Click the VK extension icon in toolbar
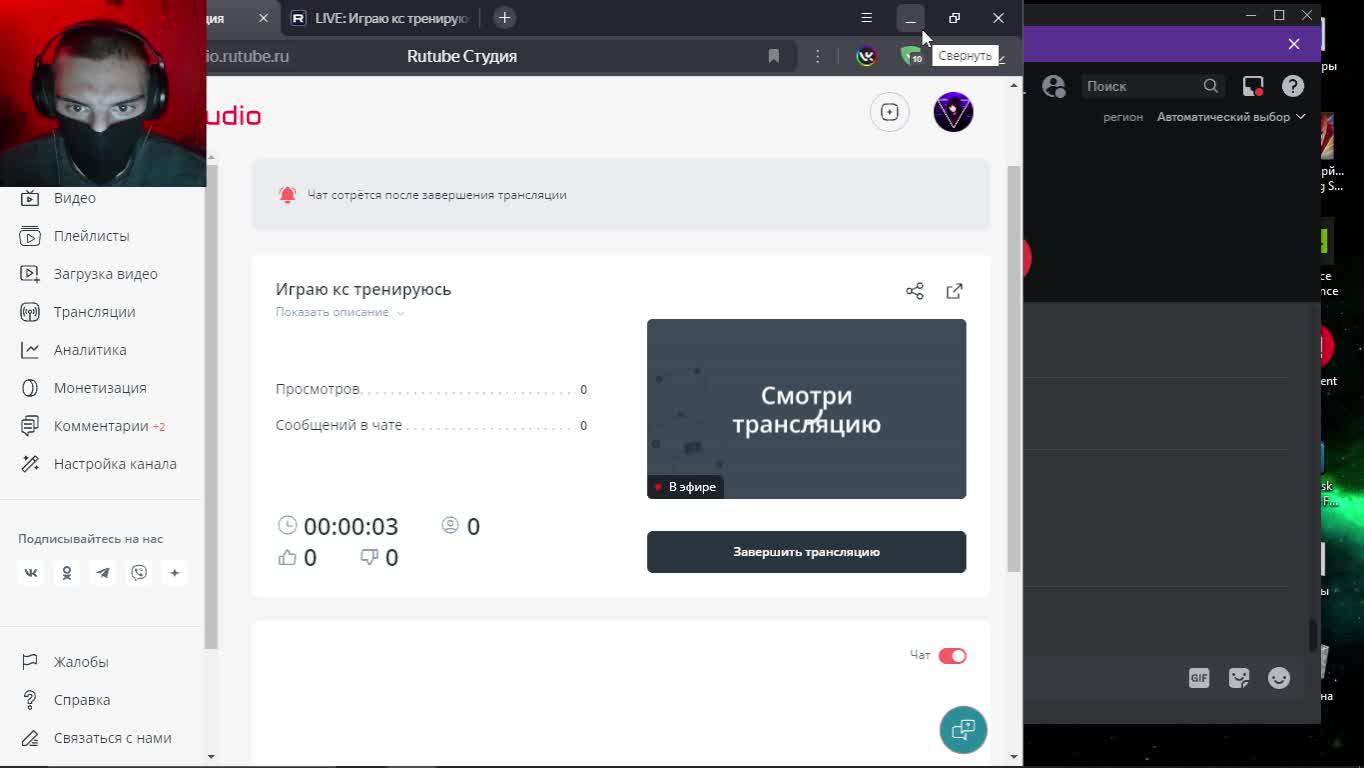Viewport: 1364px width, 768px height. click(x=866, y=57)
